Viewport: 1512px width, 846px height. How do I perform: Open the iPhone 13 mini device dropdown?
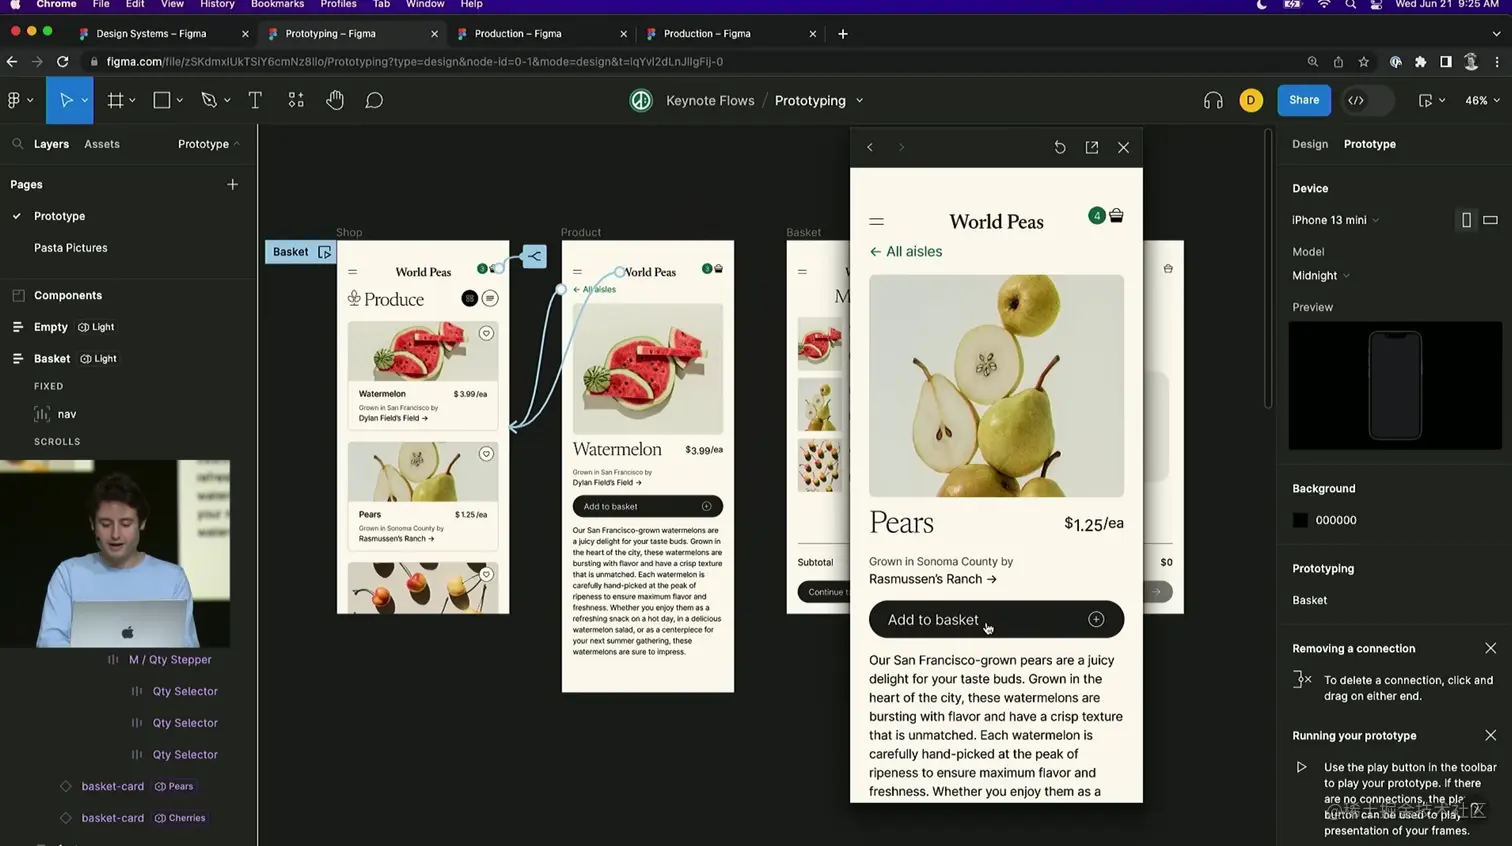(1335, 220)
